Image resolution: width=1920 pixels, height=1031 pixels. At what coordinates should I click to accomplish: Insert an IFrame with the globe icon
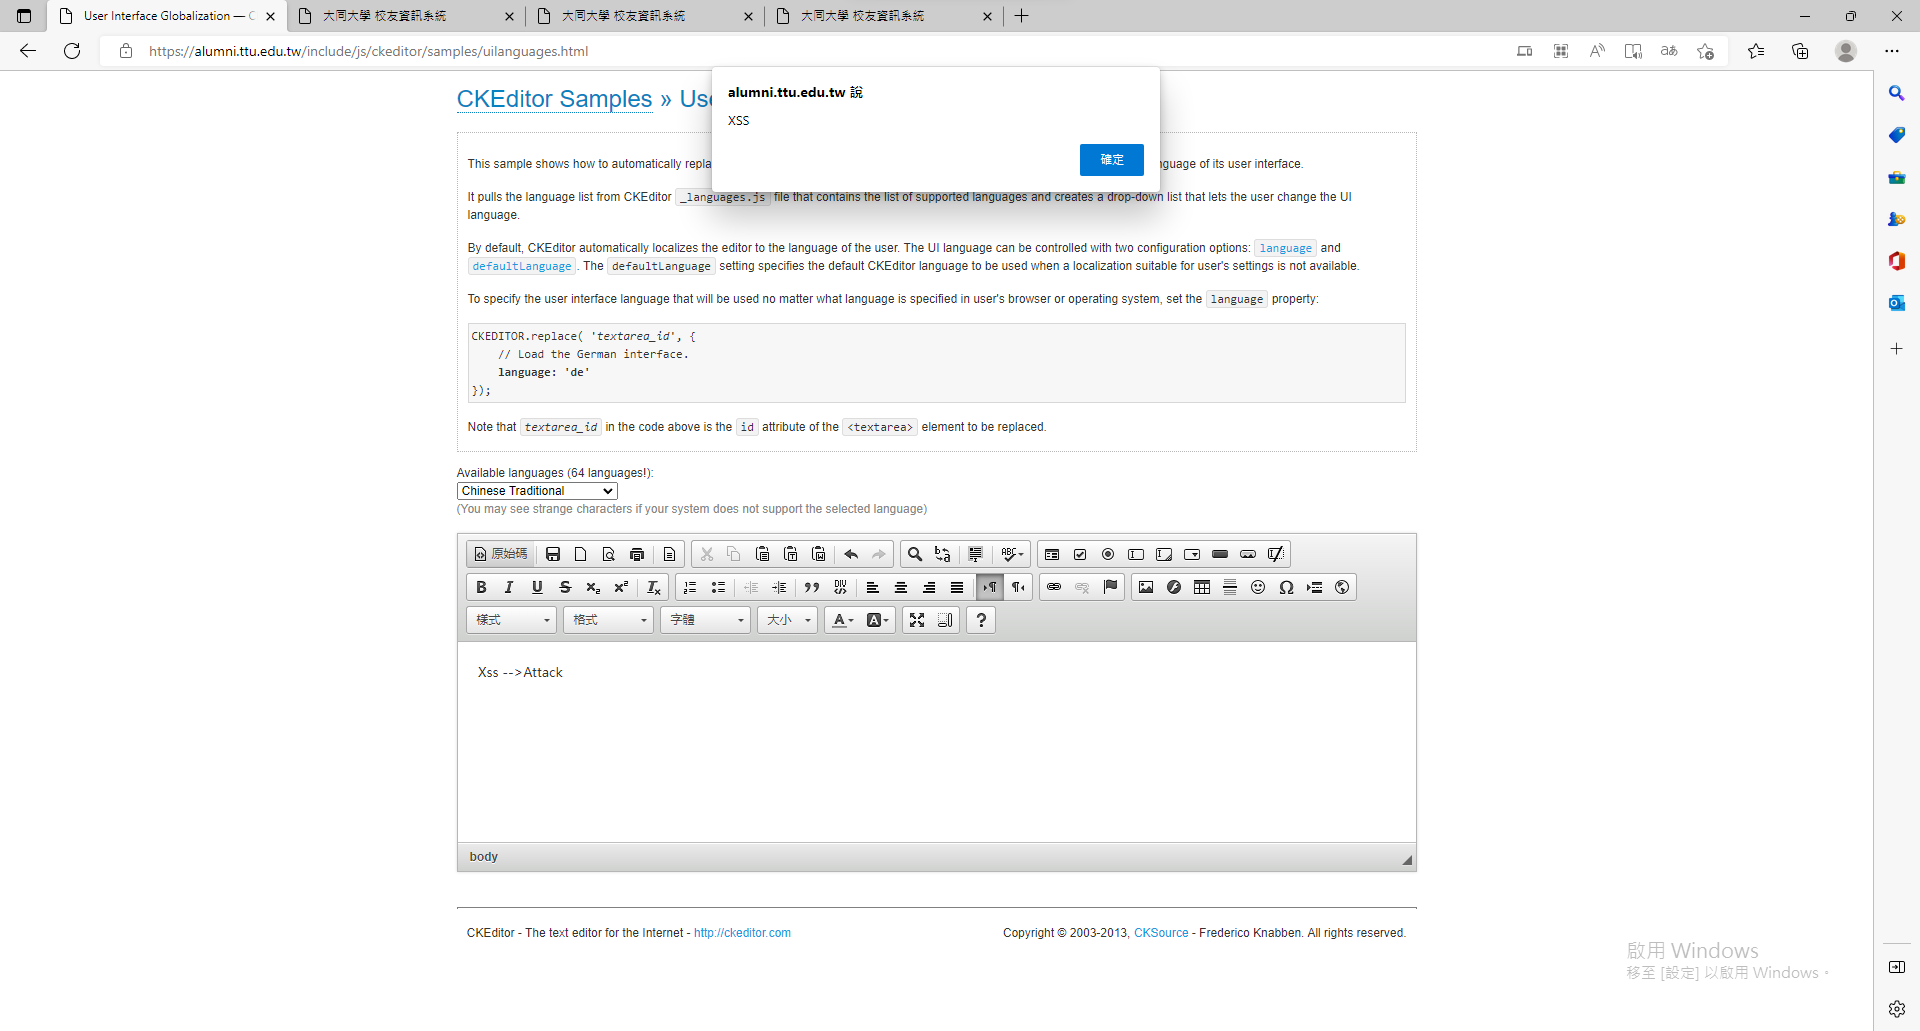point(1342,587)
